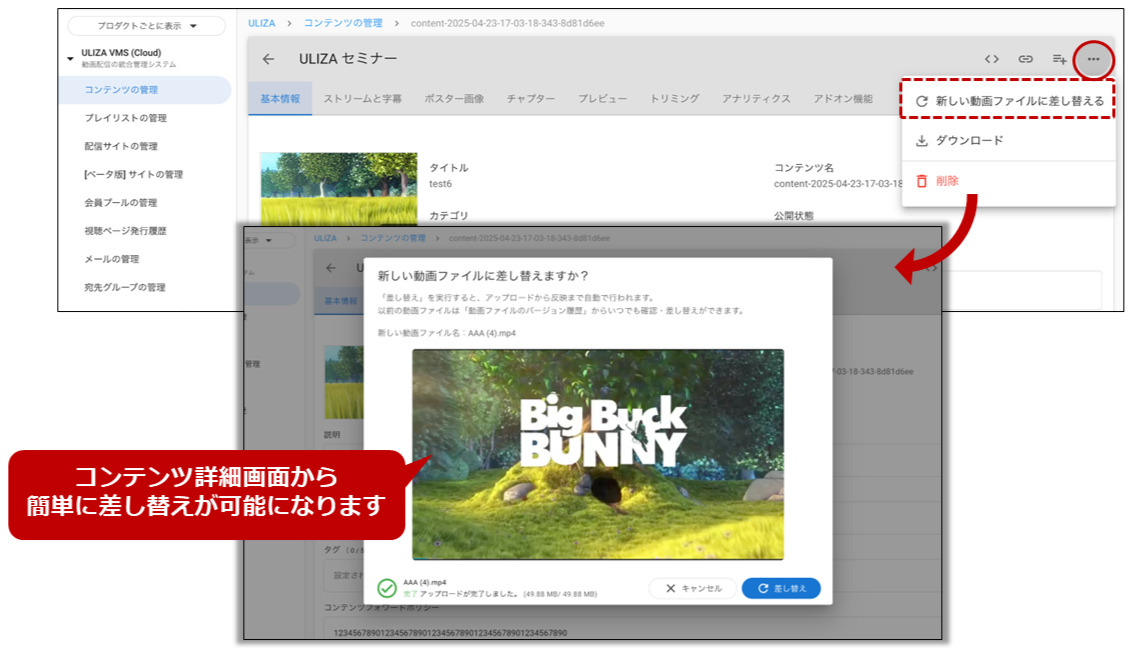Click the title value test6
The image size is (1139, 648).
pos(440,184)
